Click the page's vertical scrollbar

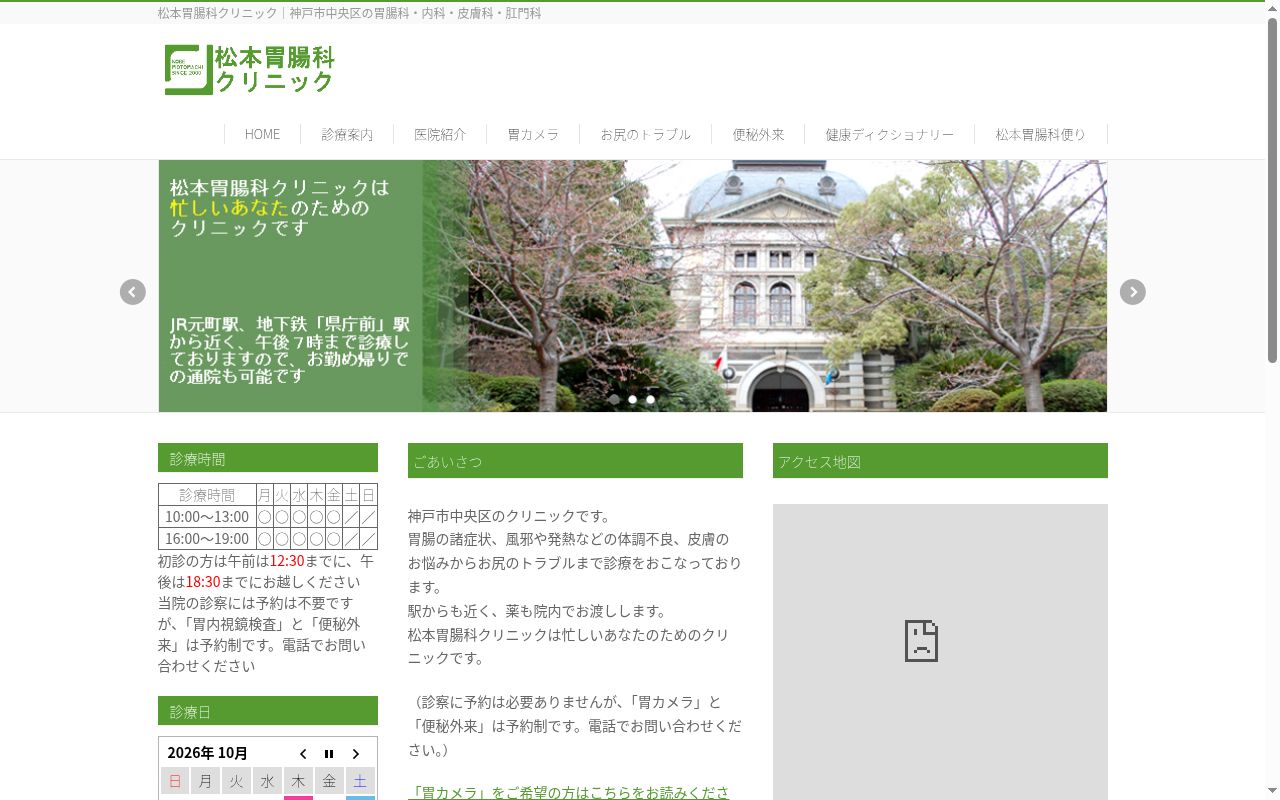coord(1272,190)
